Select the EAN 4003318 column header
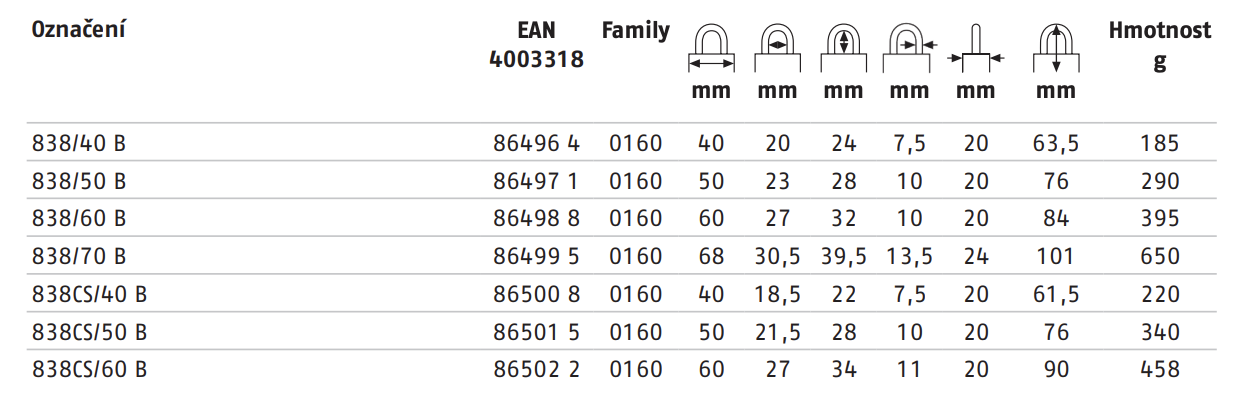This screenshot has height=408, width=1238. point(537,45)
